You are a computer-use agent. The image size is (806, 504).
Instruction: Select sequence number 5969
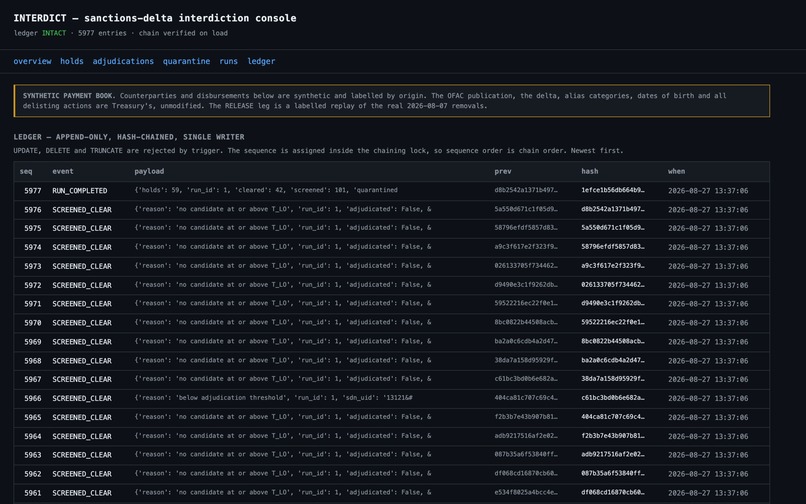32,342
